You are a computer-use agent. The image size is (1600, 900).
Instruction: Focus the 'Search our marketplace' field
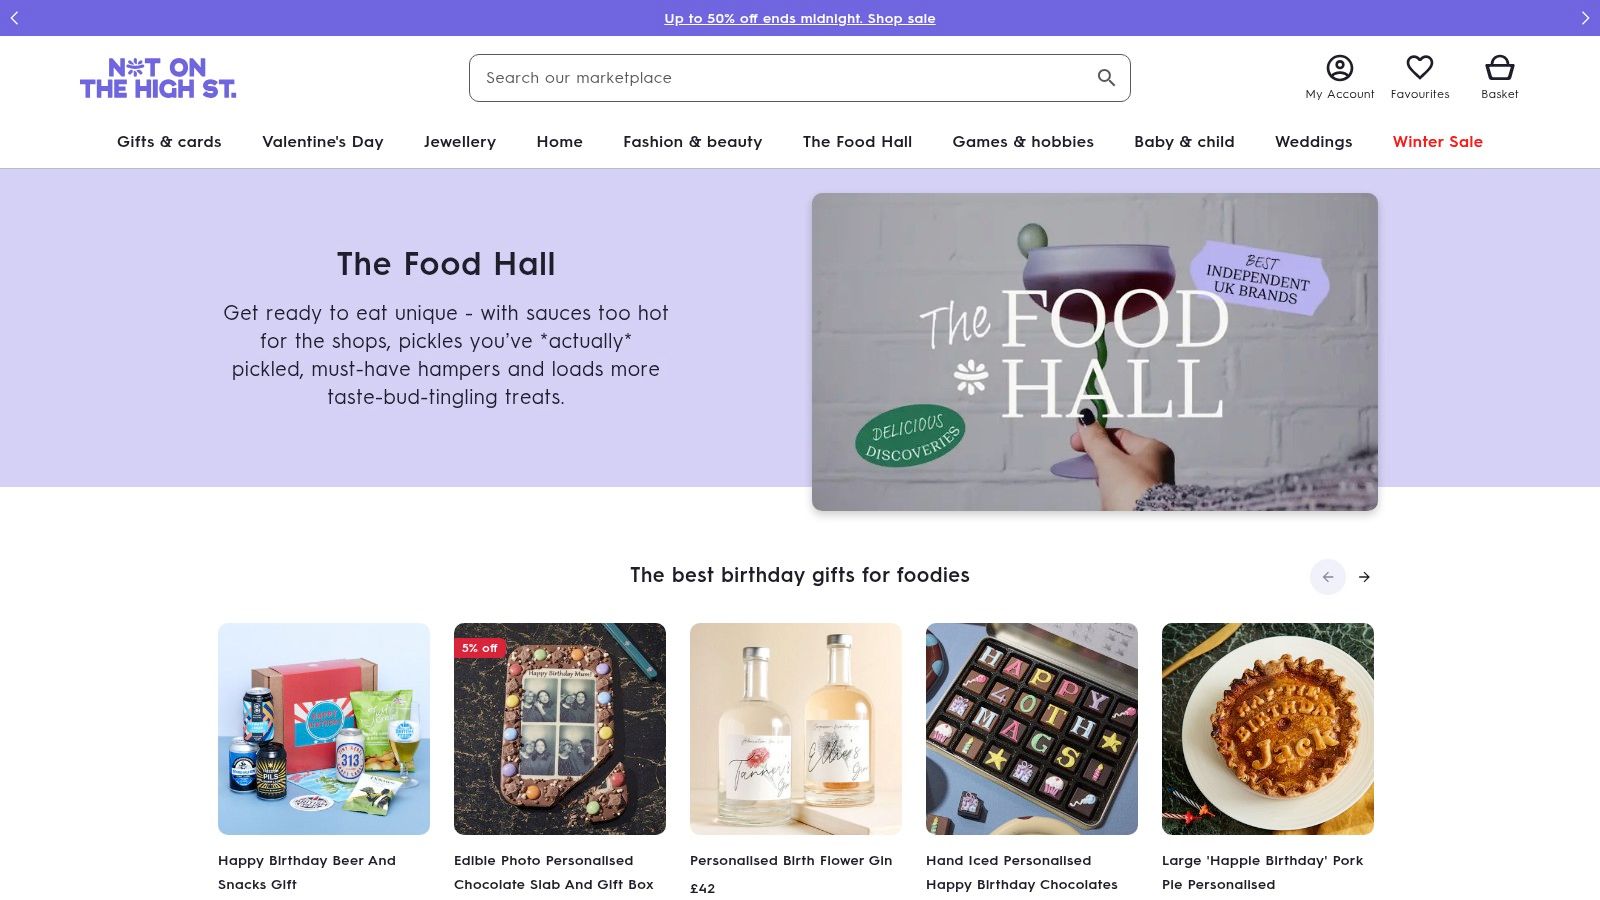tap(780, 78)
